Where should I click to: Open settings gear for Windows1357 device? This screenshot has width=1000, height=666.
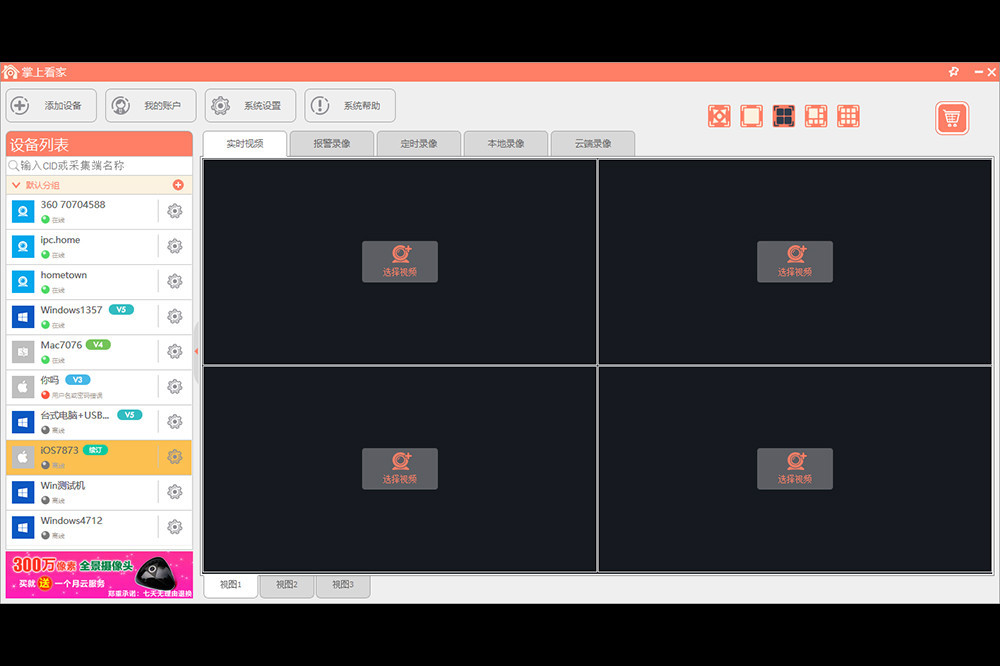[x=175, y=316]
